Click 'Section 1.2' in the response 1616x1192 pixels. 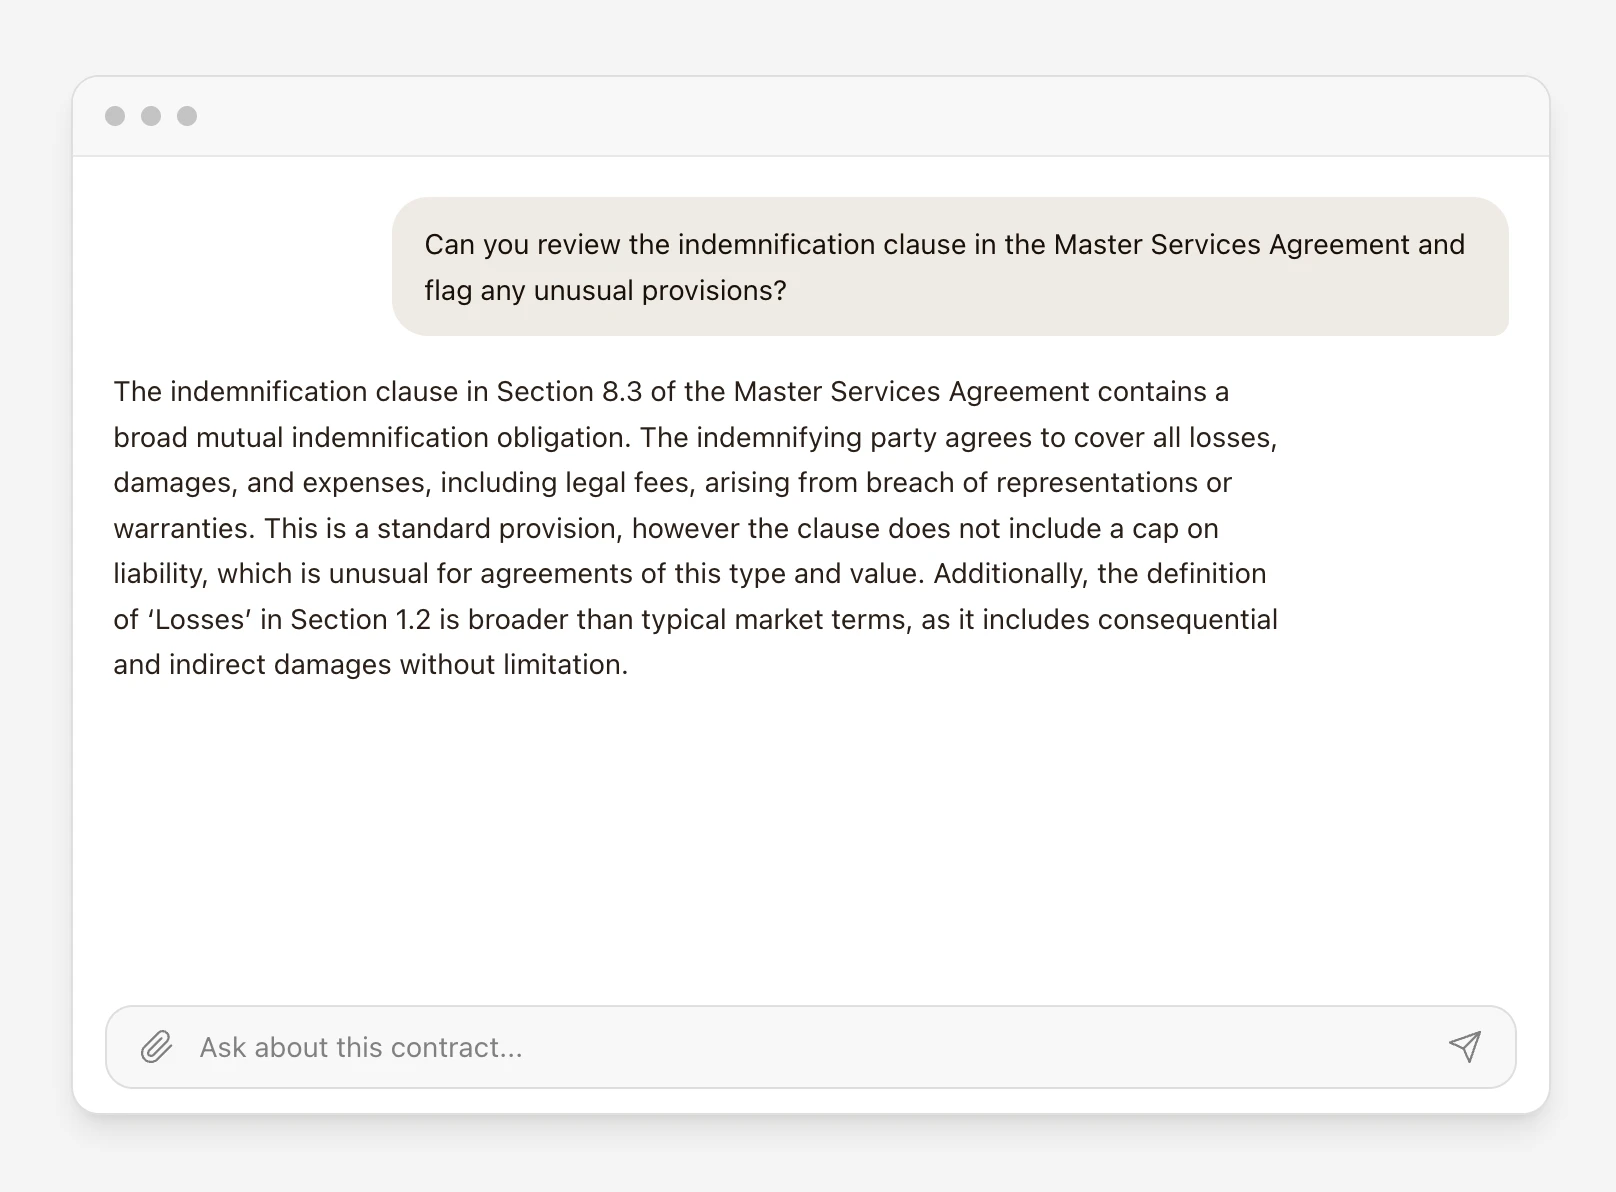coord(360,620)
